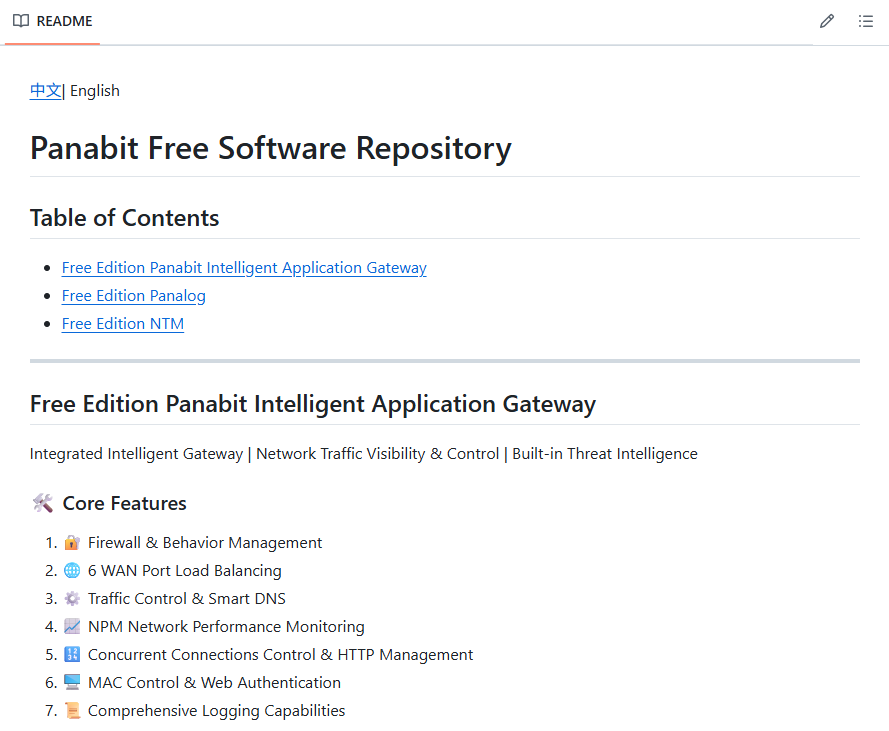Open the outline list icon
Image resolution: width=889 pixels, height=731 pixels.
pos(865,21)
